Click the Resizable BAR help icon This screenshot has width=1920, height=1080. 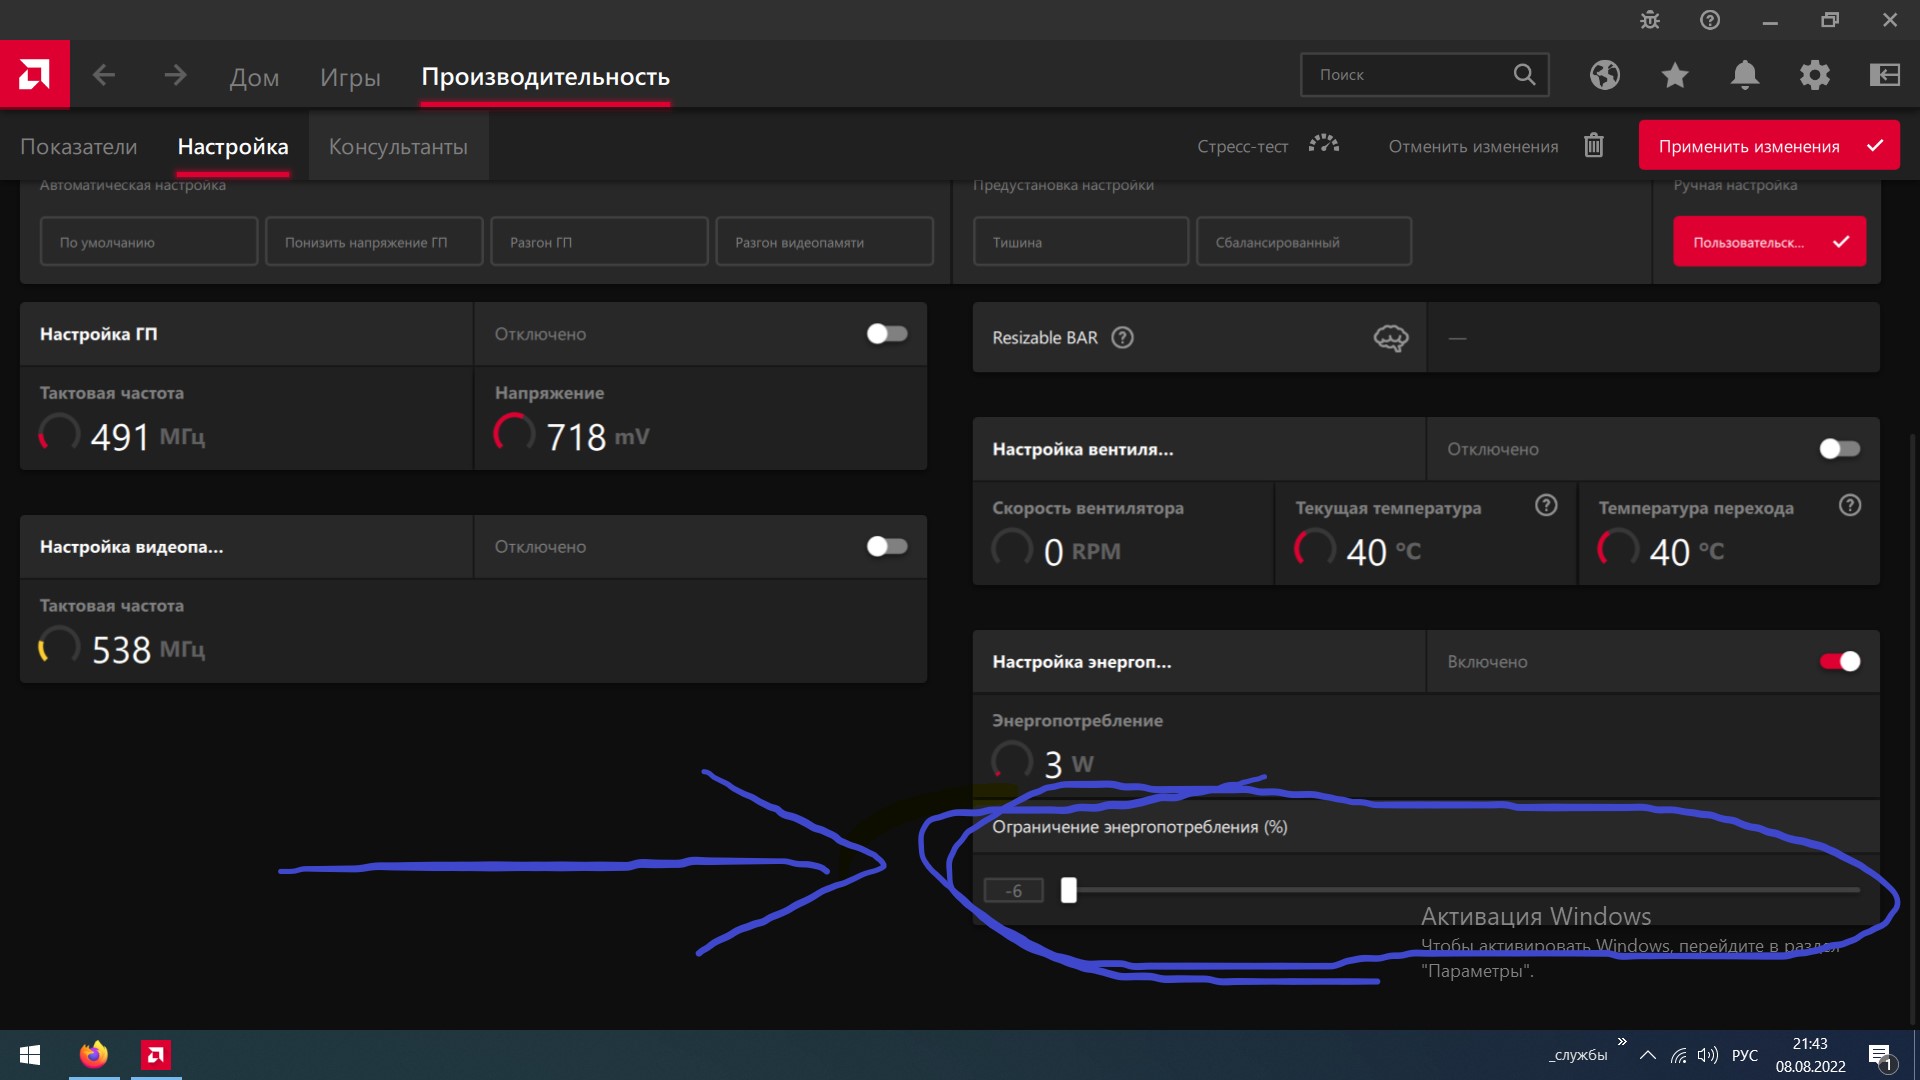1123,338
